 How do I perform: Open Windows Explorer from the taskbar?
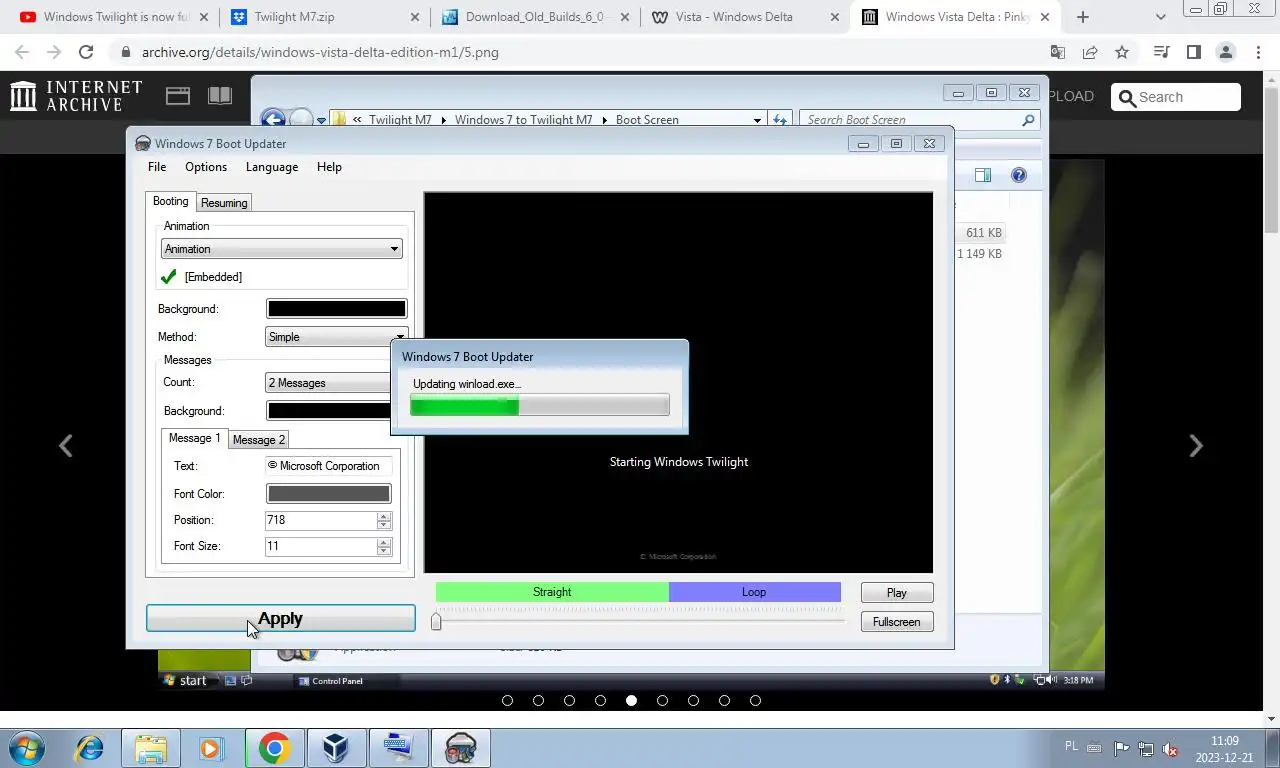click(151, 748)
